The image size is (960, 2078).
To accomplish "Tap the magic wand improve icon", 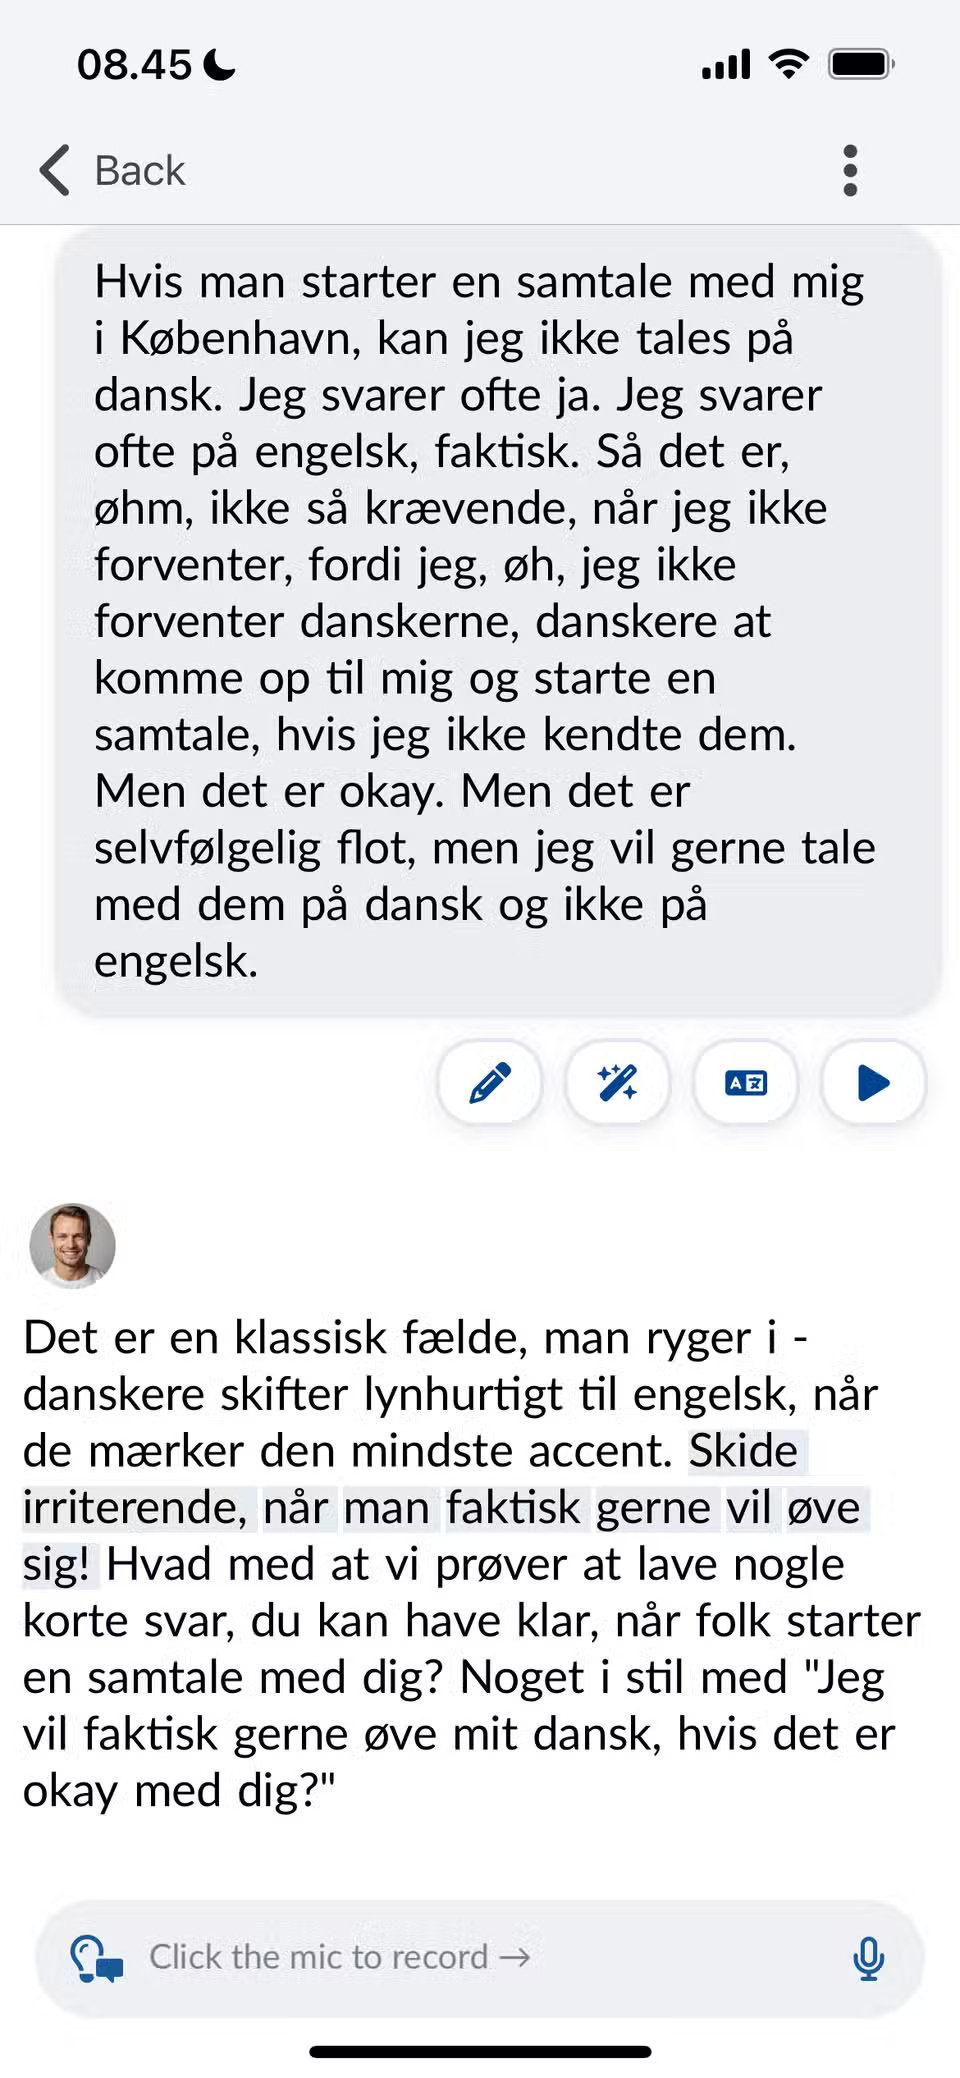I will click(x=617, y=1083).
